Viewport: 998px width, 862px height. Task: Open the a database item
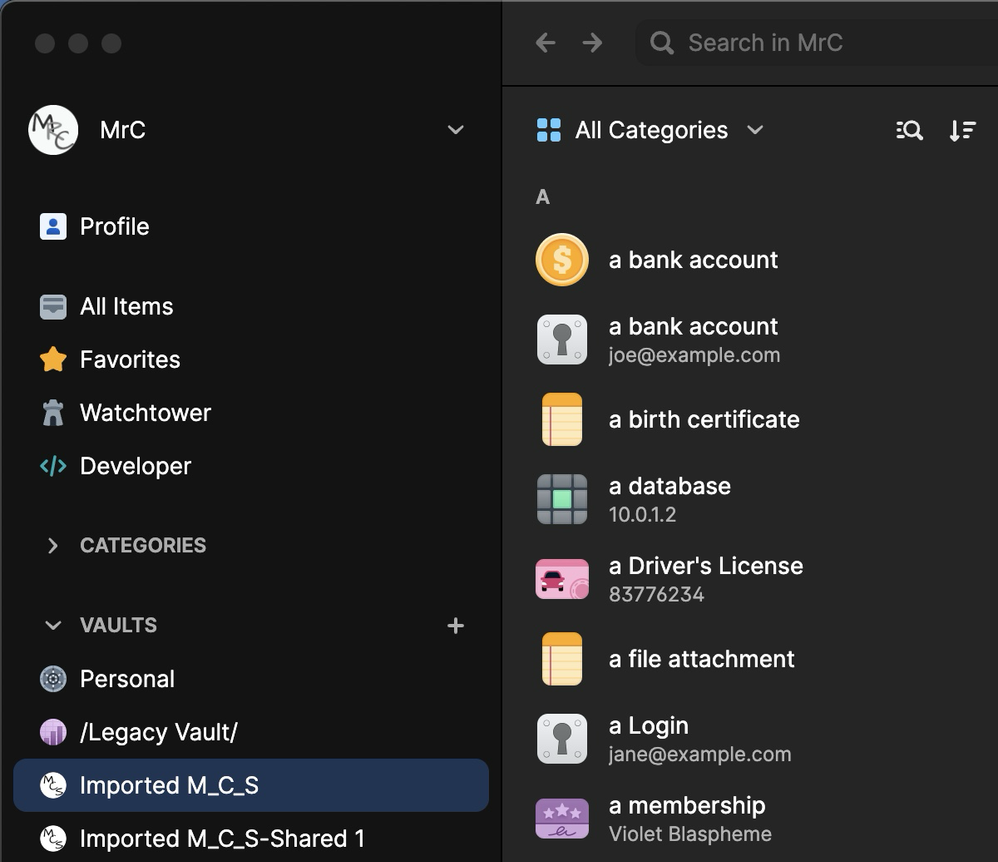click(669, 499)
